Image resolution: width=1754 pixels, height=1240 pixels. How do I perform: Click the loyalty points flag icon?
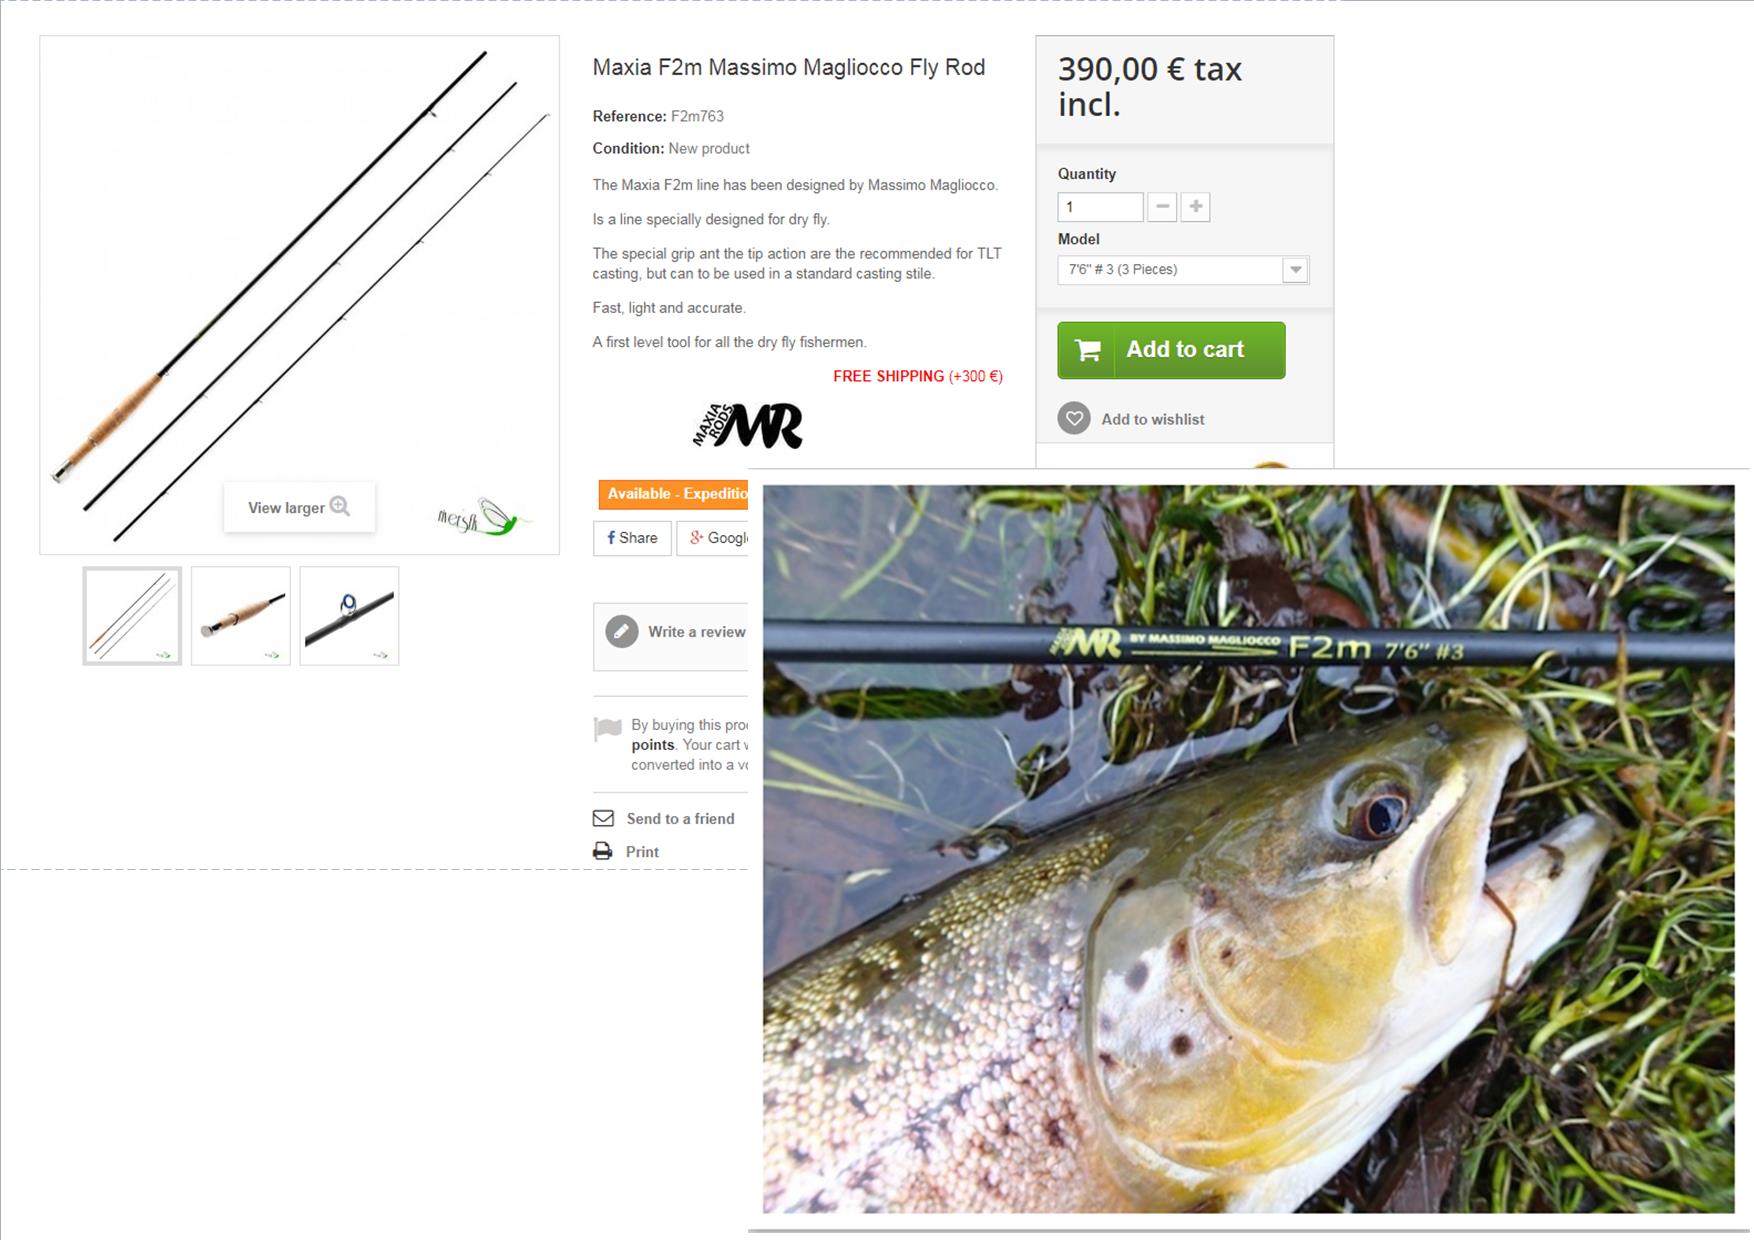607,729
